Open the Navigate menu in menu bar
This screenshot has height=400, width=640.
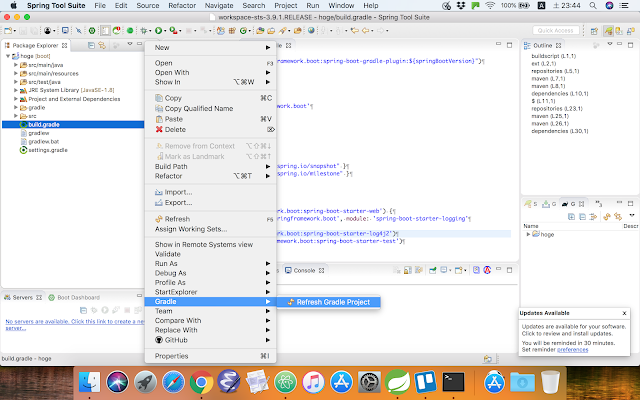point(219,6)
